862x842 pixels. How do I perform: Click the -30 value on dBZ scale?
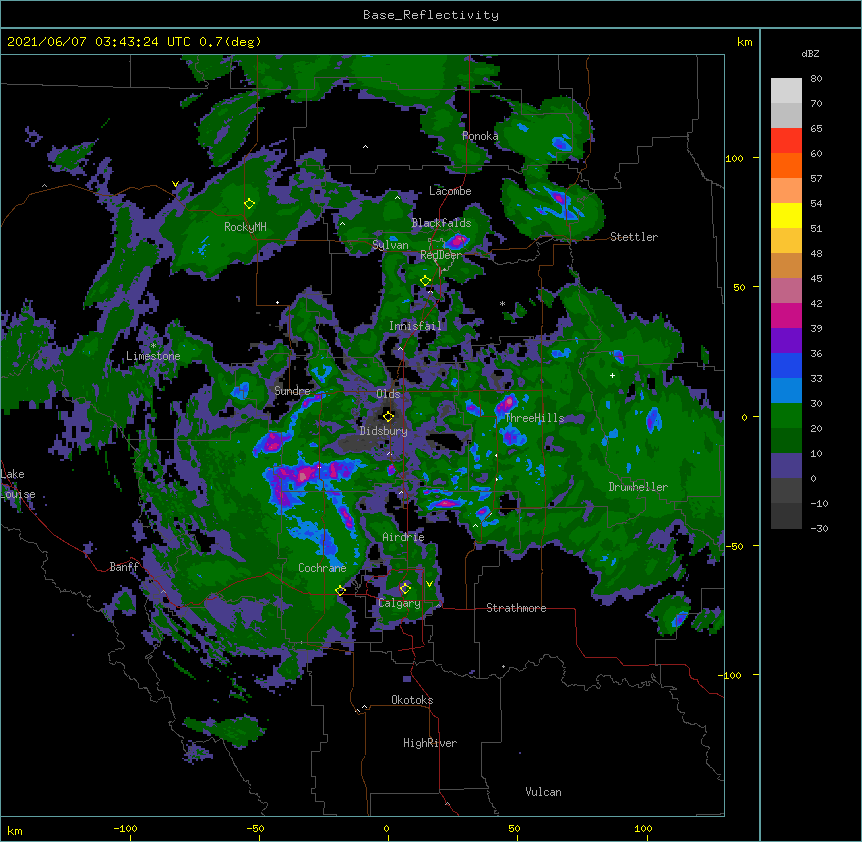point(819,529)
